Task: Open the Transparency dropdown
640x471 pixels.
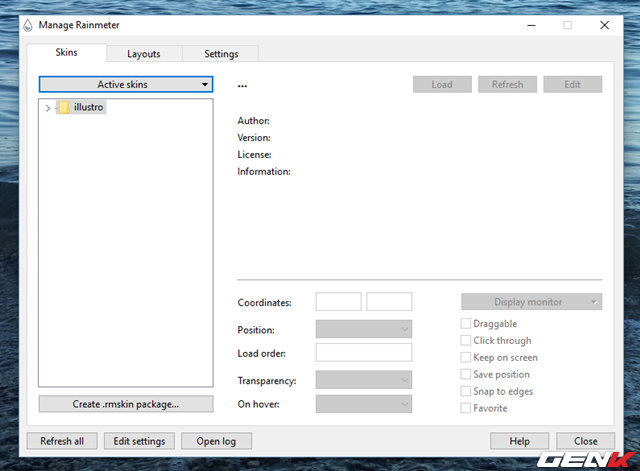Action: click(364, 380)
